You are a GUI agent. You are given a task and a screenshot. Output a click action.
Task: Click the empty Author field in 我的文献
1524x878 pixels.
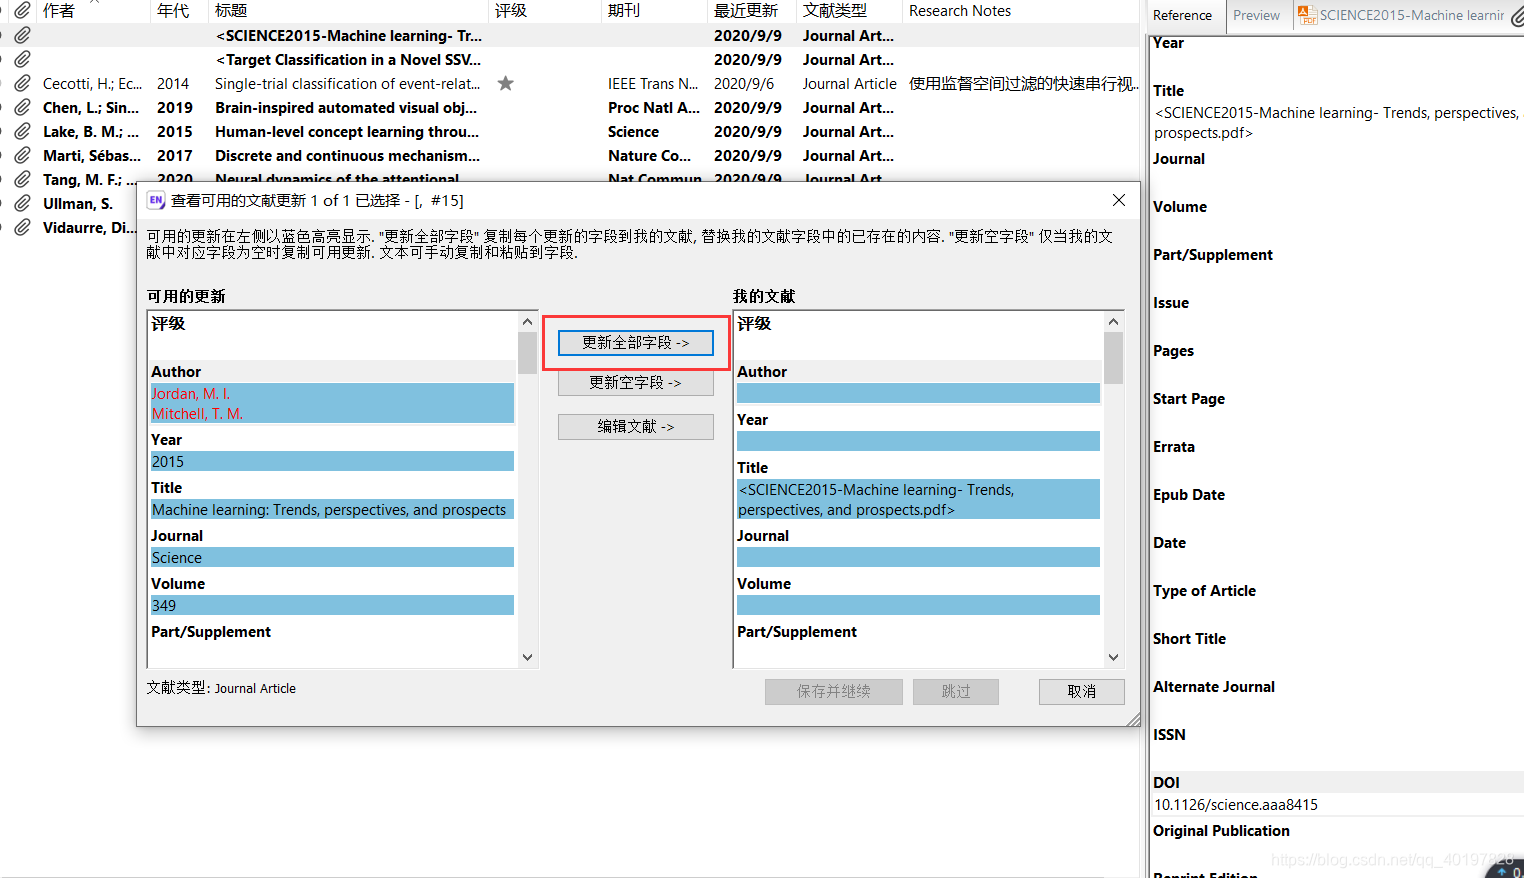918,393
